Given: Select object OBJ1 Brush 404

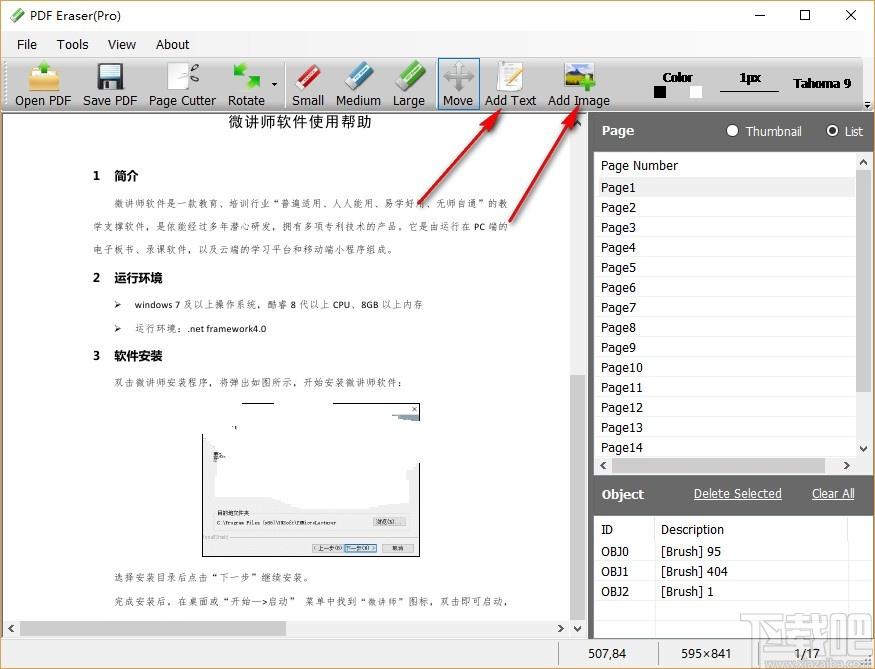Looking at the screenshot, I should click(x=723, y=572).
